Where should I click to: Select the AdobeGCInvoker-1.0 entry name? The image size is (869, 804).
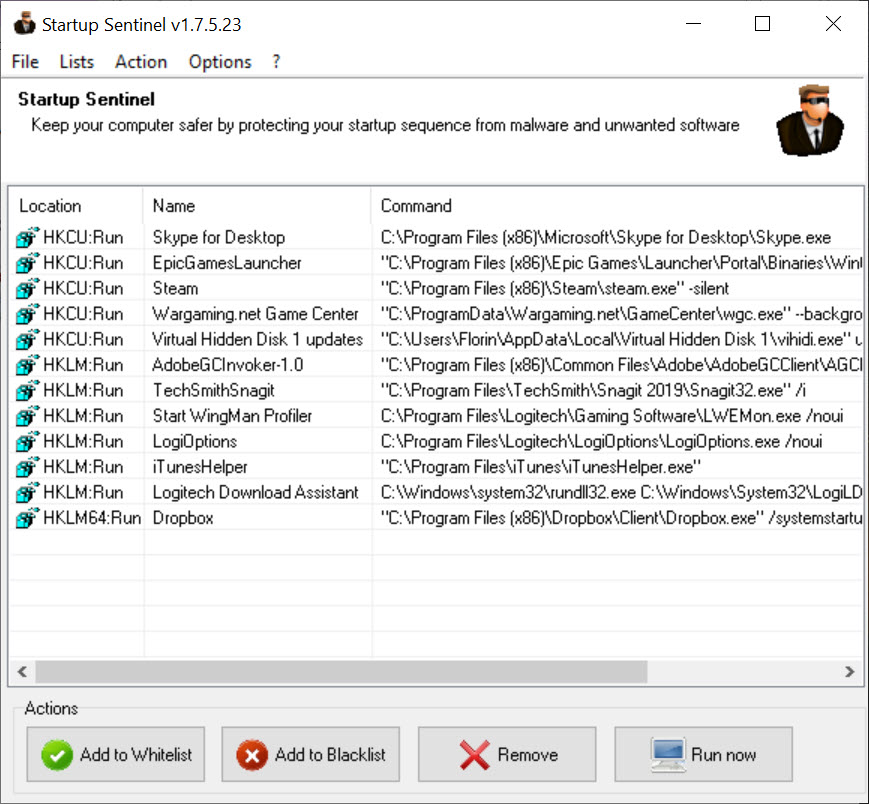[x=228, y=365]
